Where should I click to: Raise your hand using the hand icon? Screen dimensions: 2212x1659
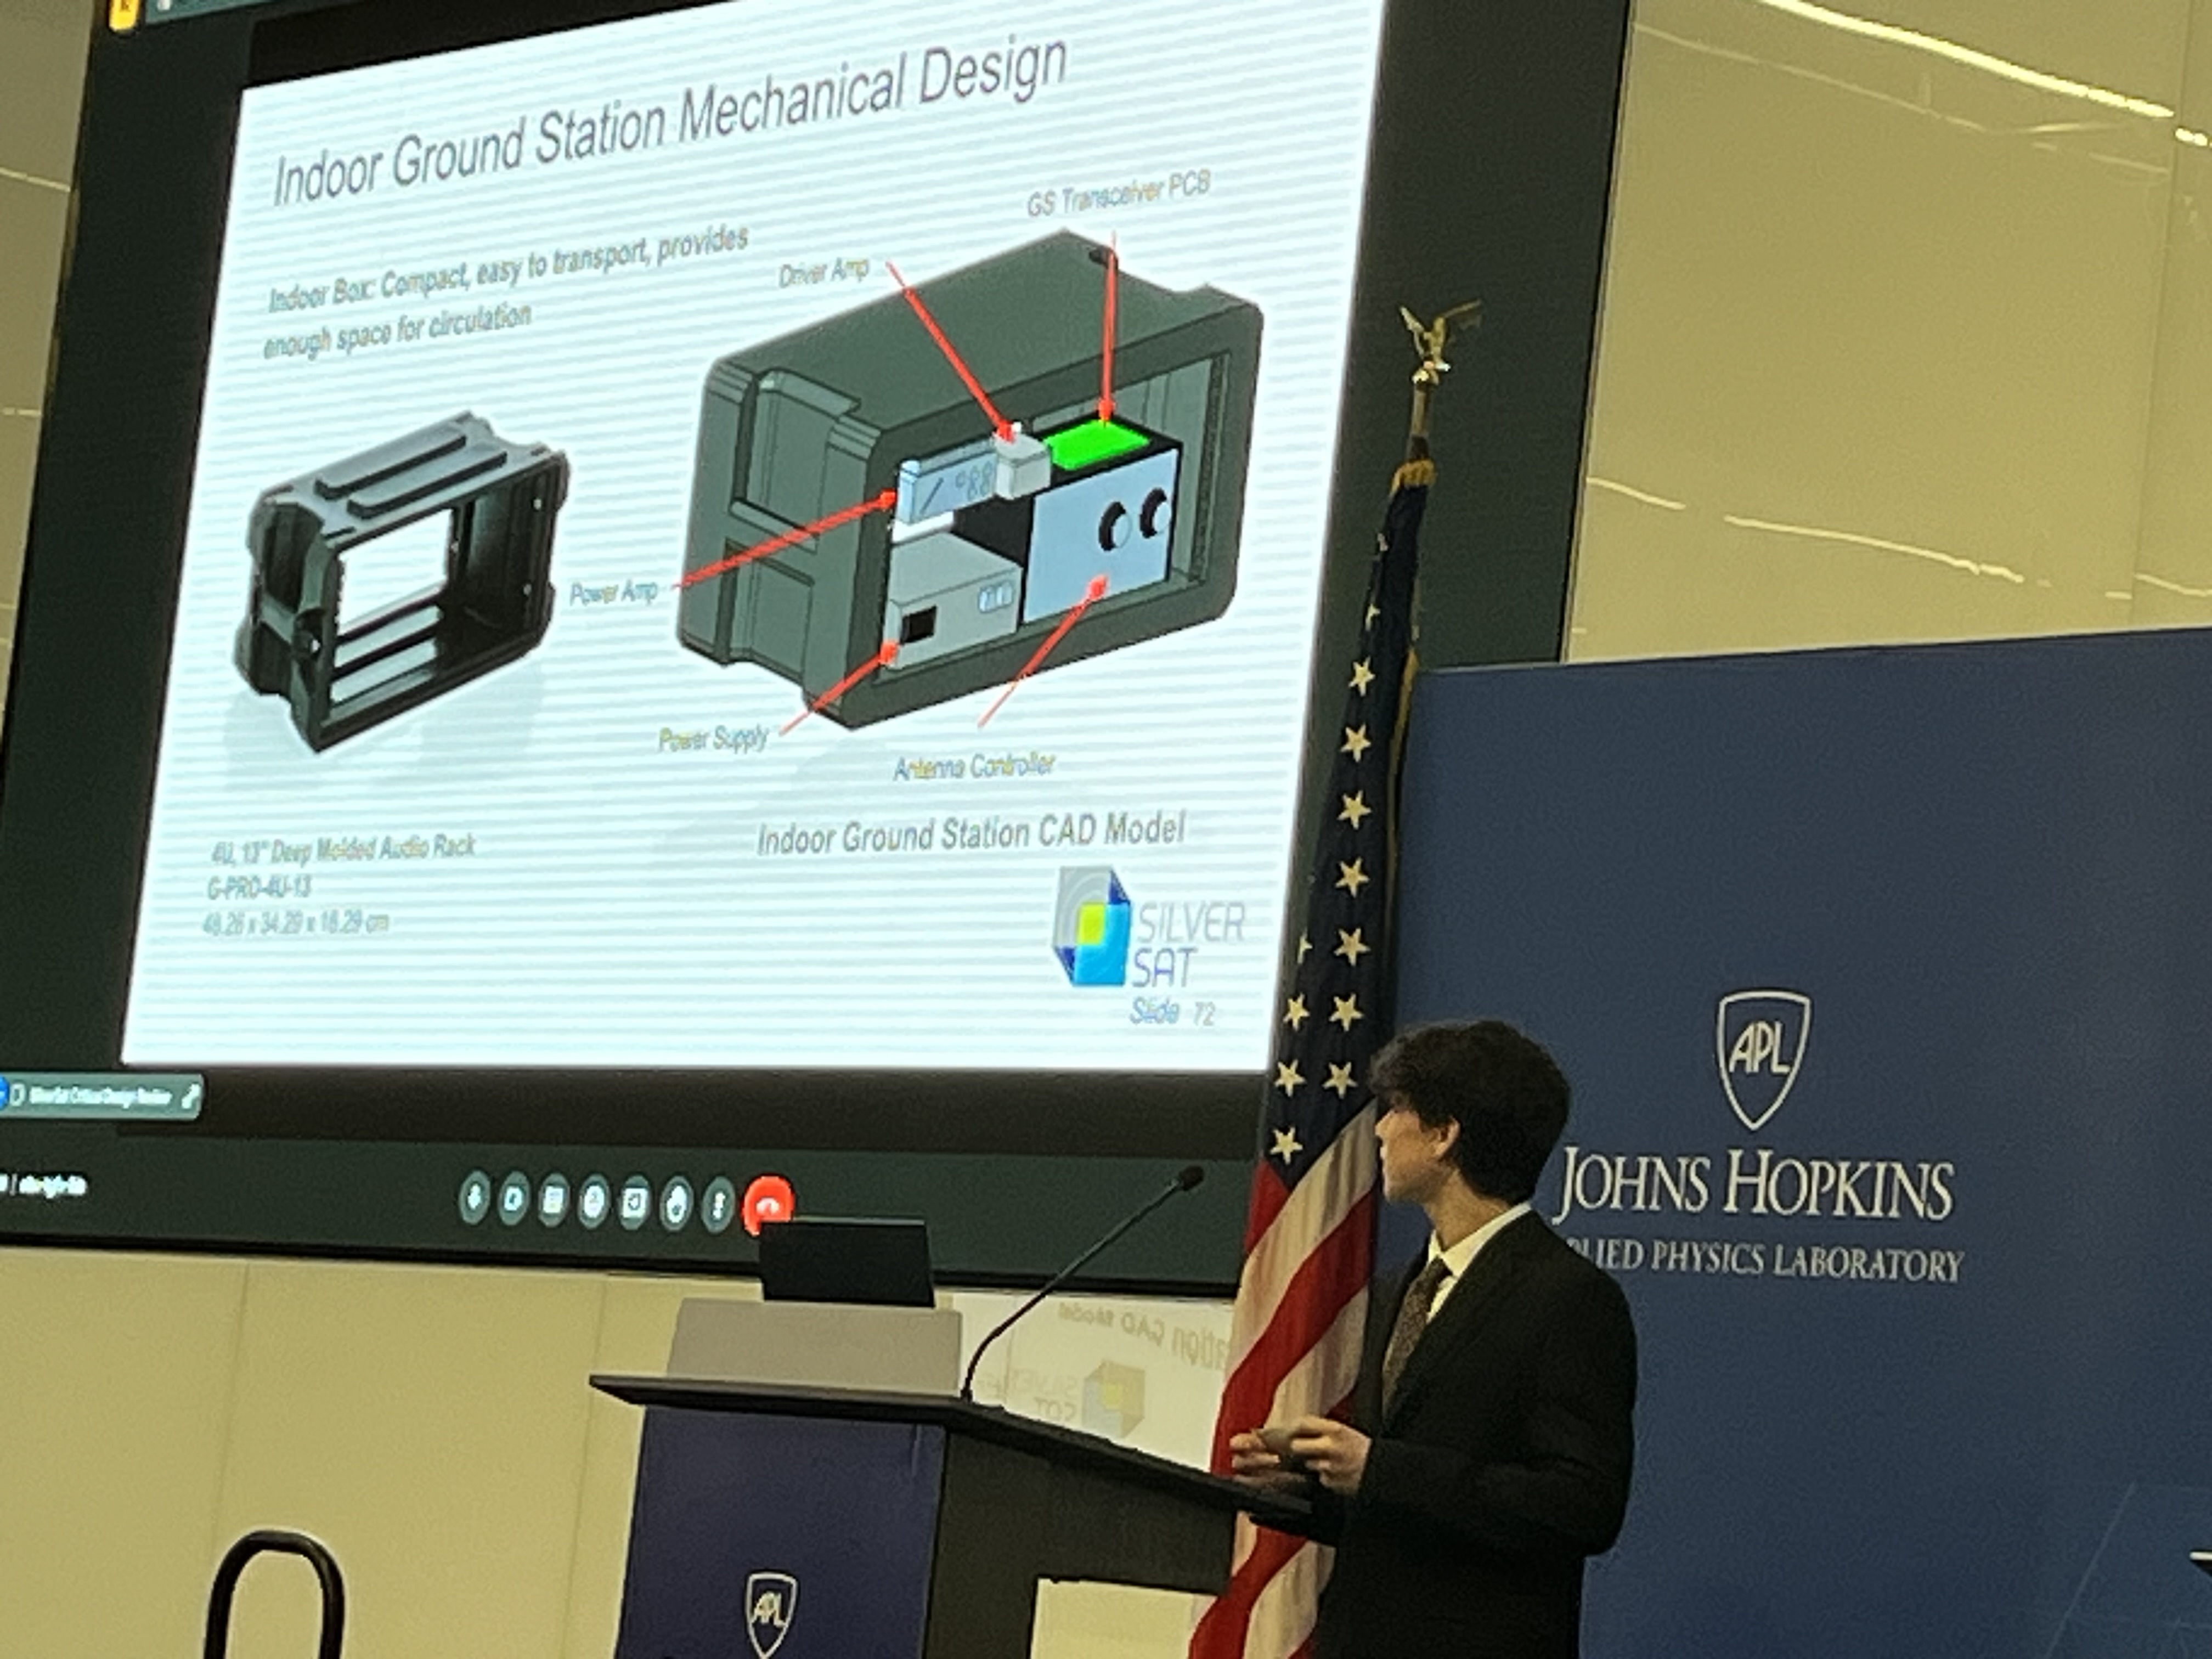pos(676,1203)
